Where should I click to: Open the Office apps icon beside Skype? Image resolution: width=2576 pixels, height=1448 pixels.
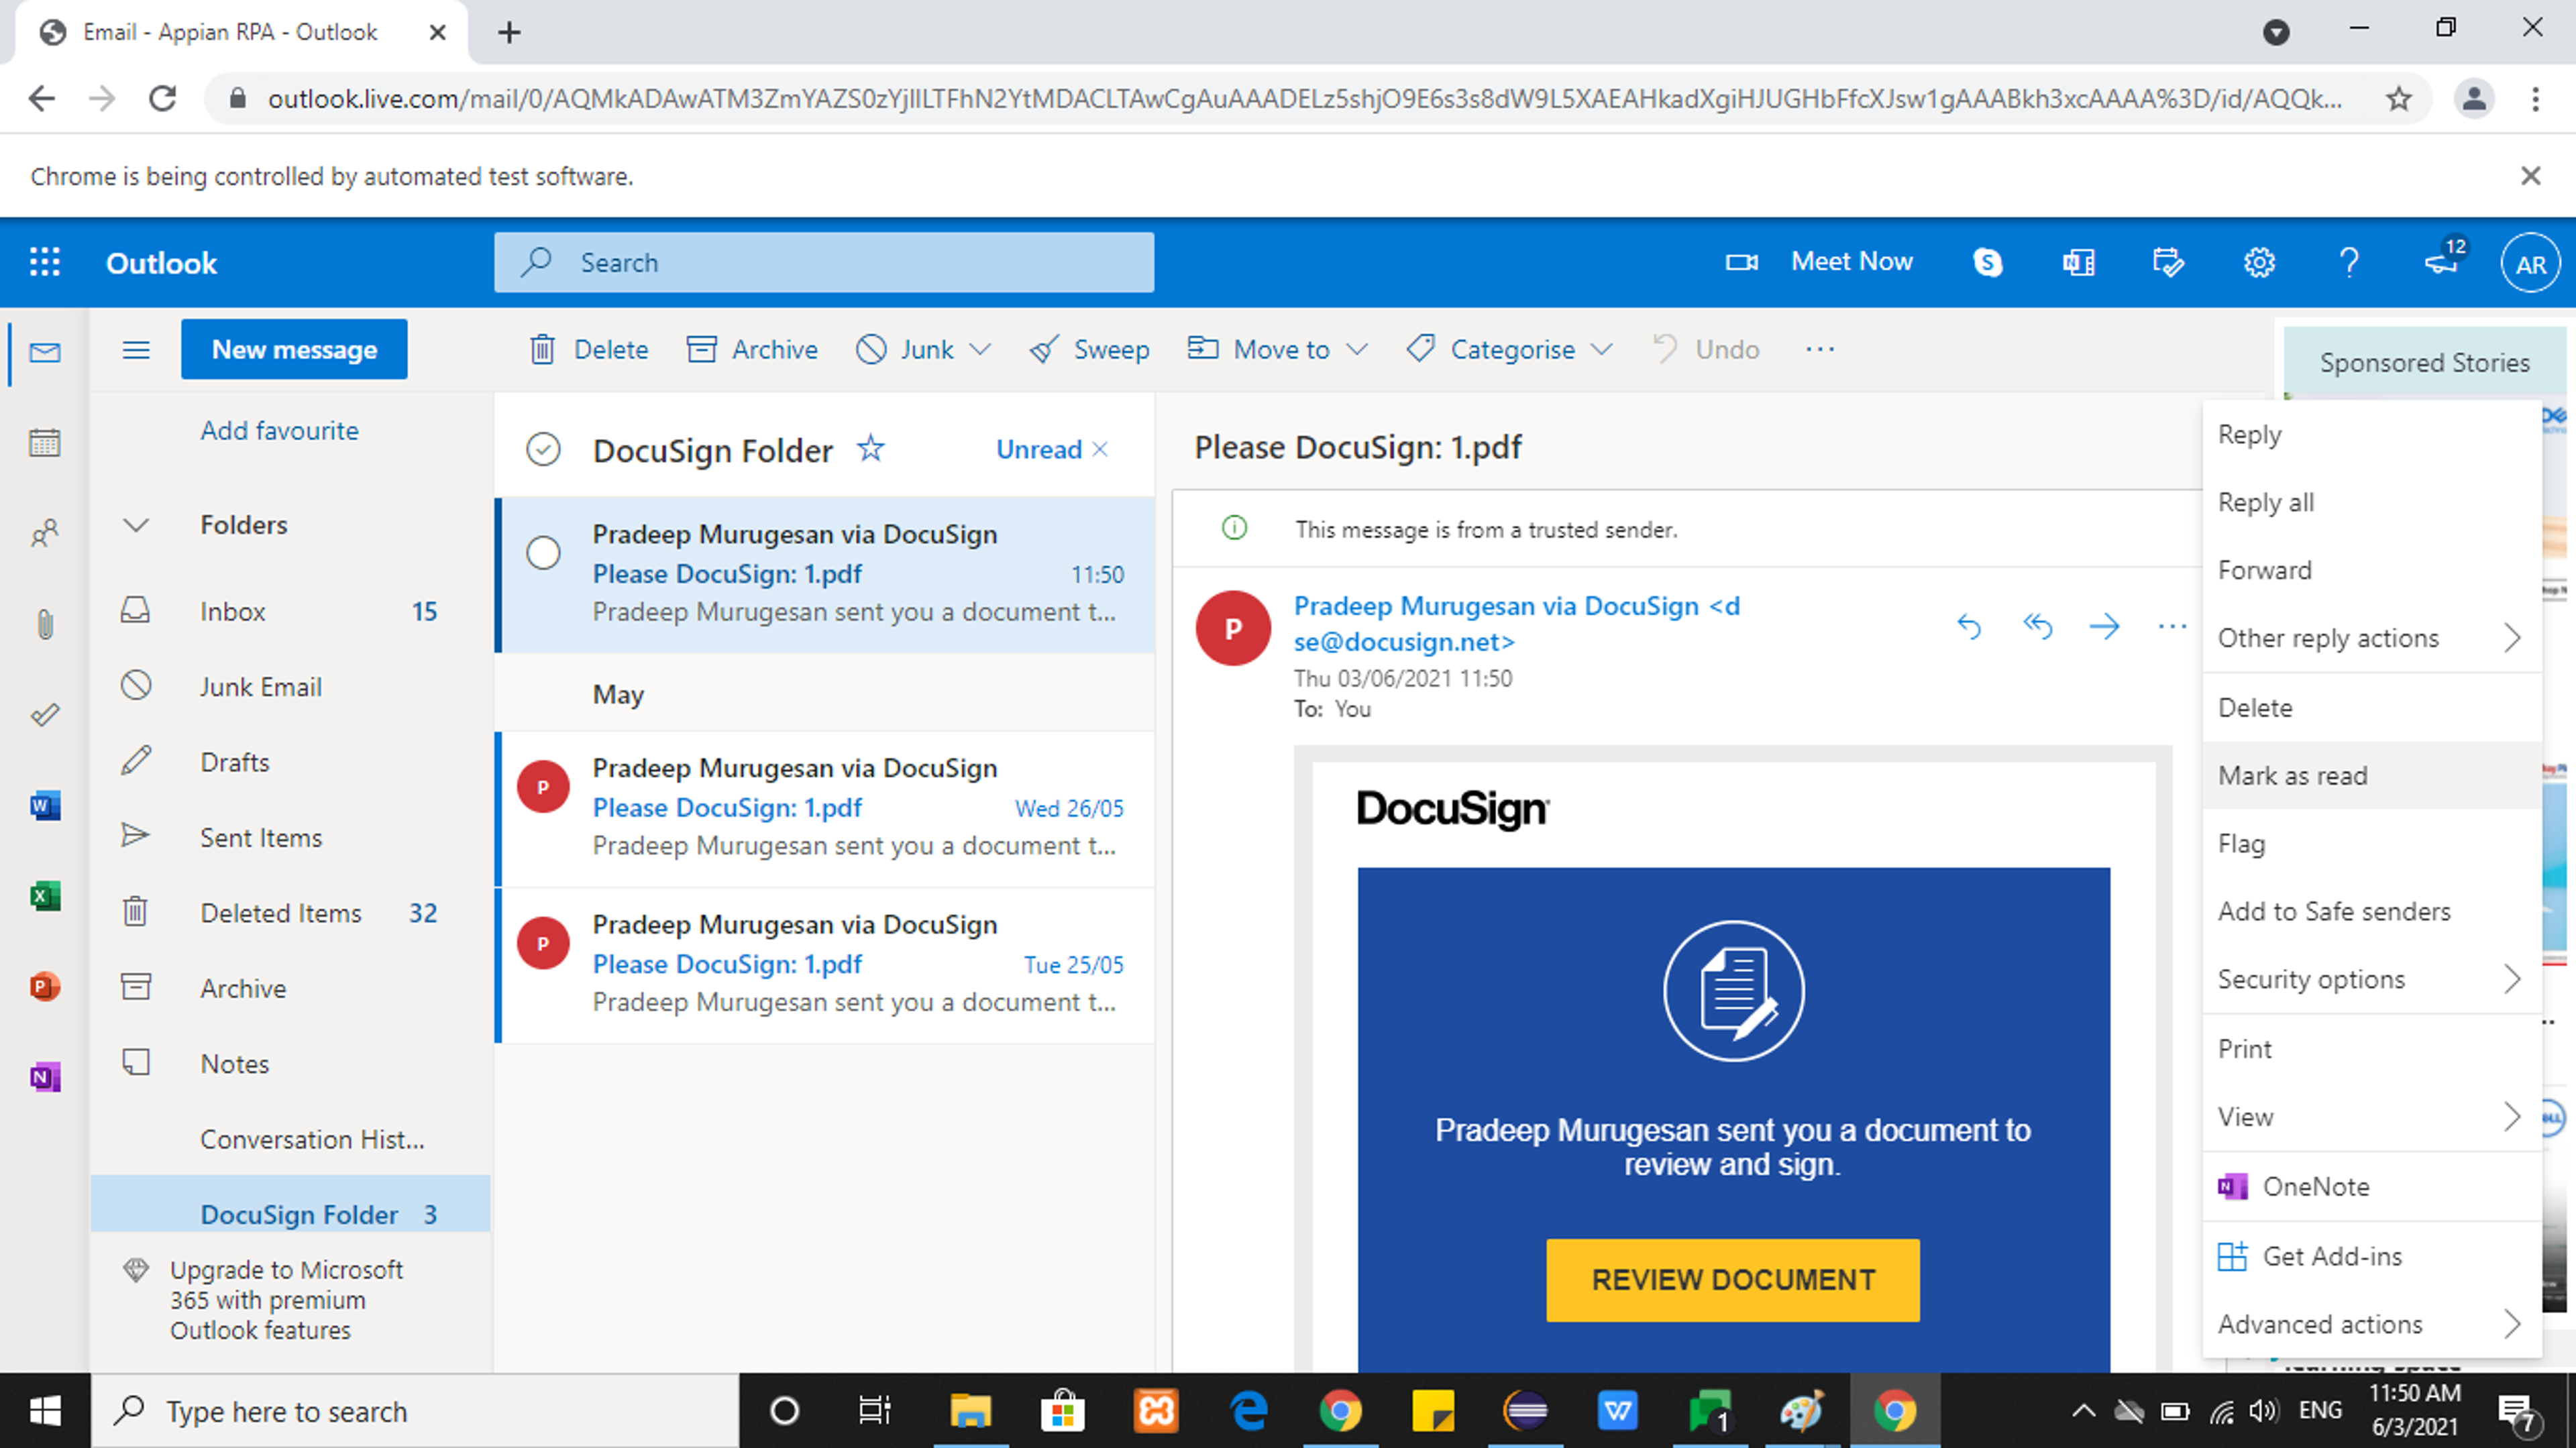tap(2078, 262)
